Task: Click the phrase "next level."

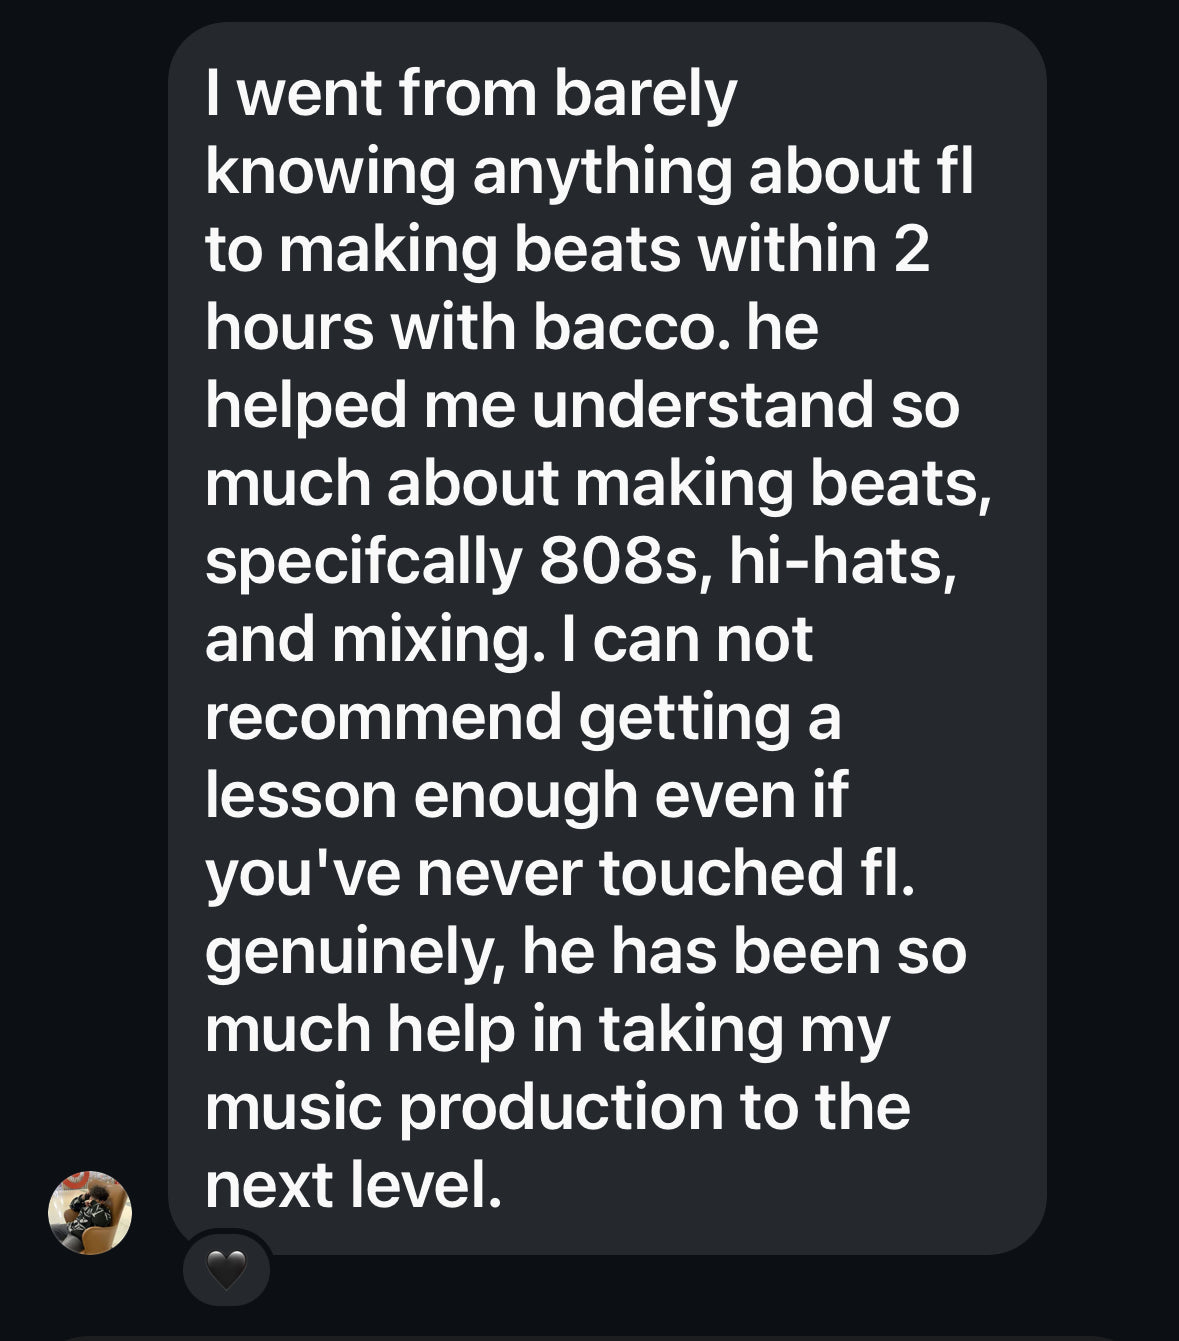Action: (x=352, y=1185)
